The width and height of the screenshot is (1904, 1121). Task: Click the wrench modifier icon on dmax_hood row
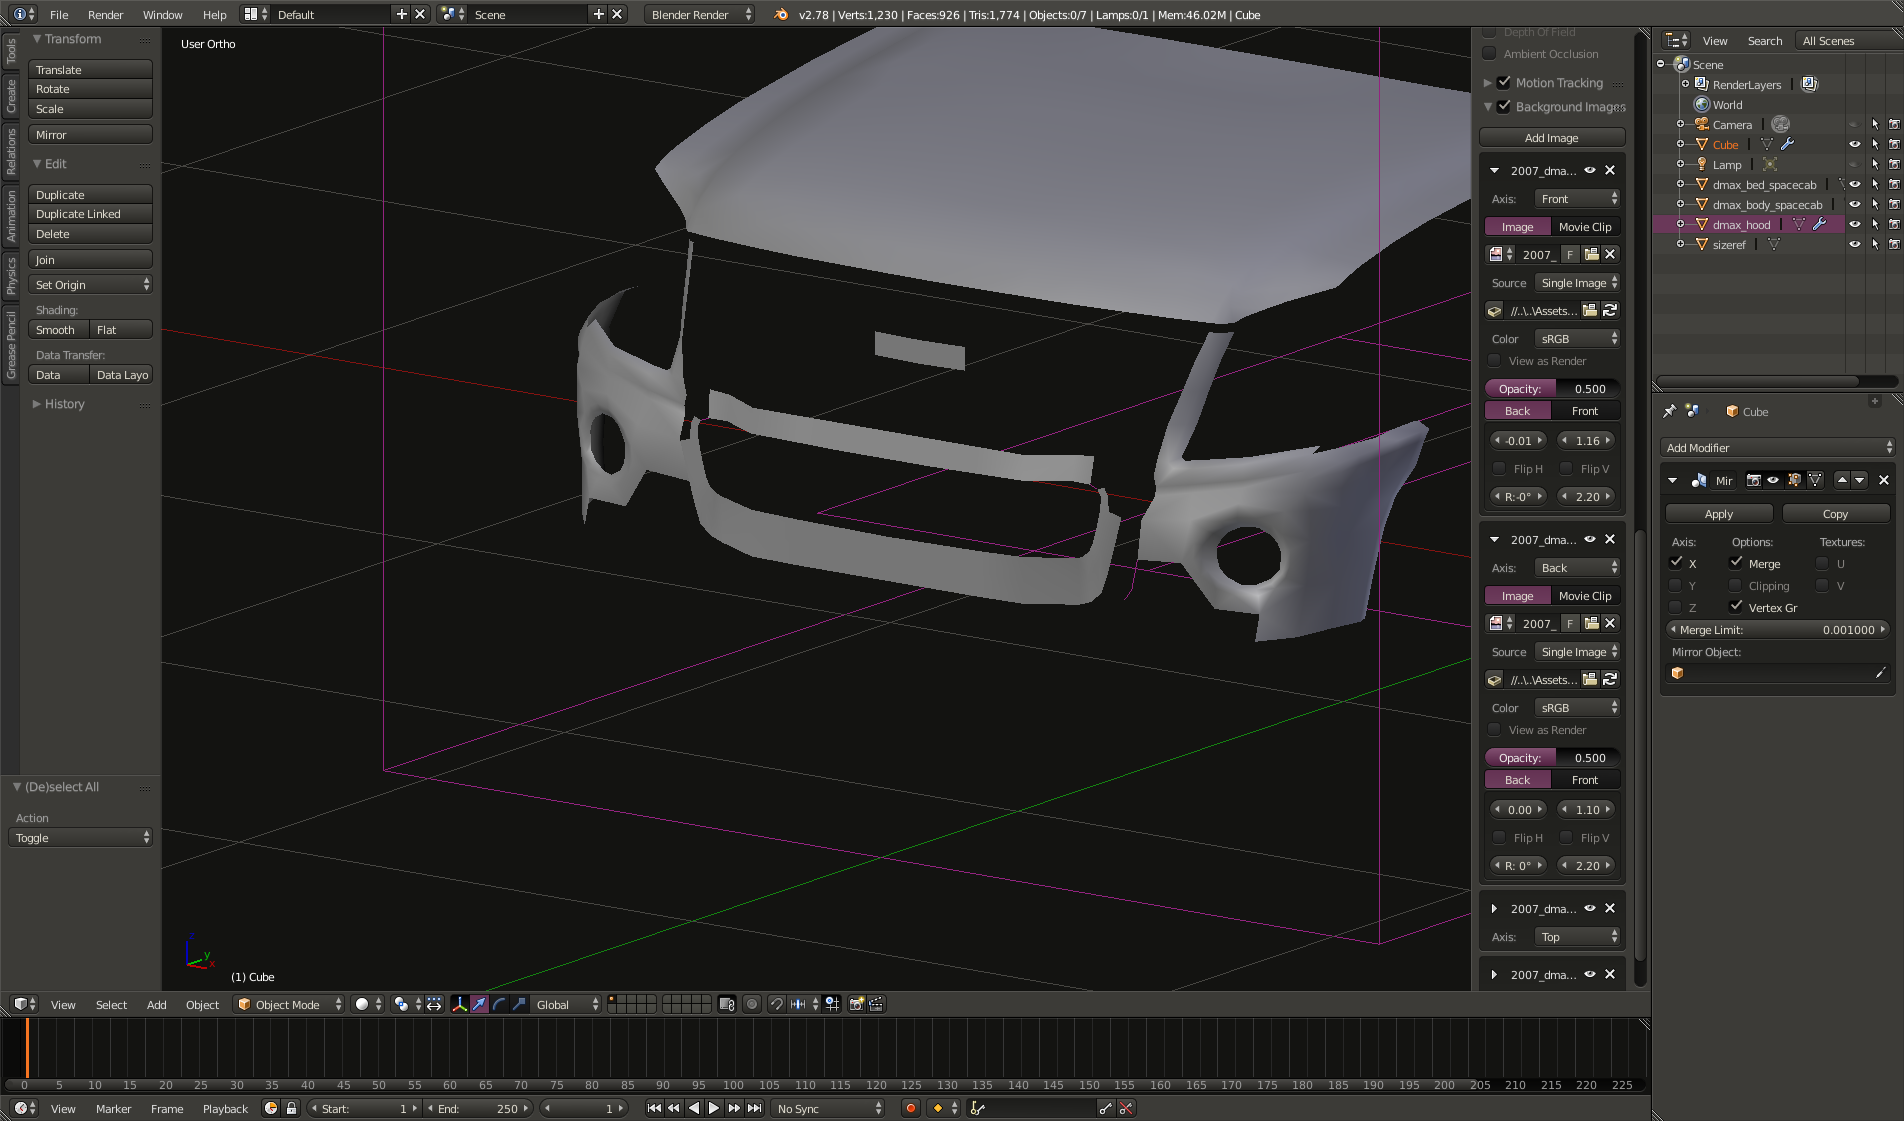click(1820, 224)
